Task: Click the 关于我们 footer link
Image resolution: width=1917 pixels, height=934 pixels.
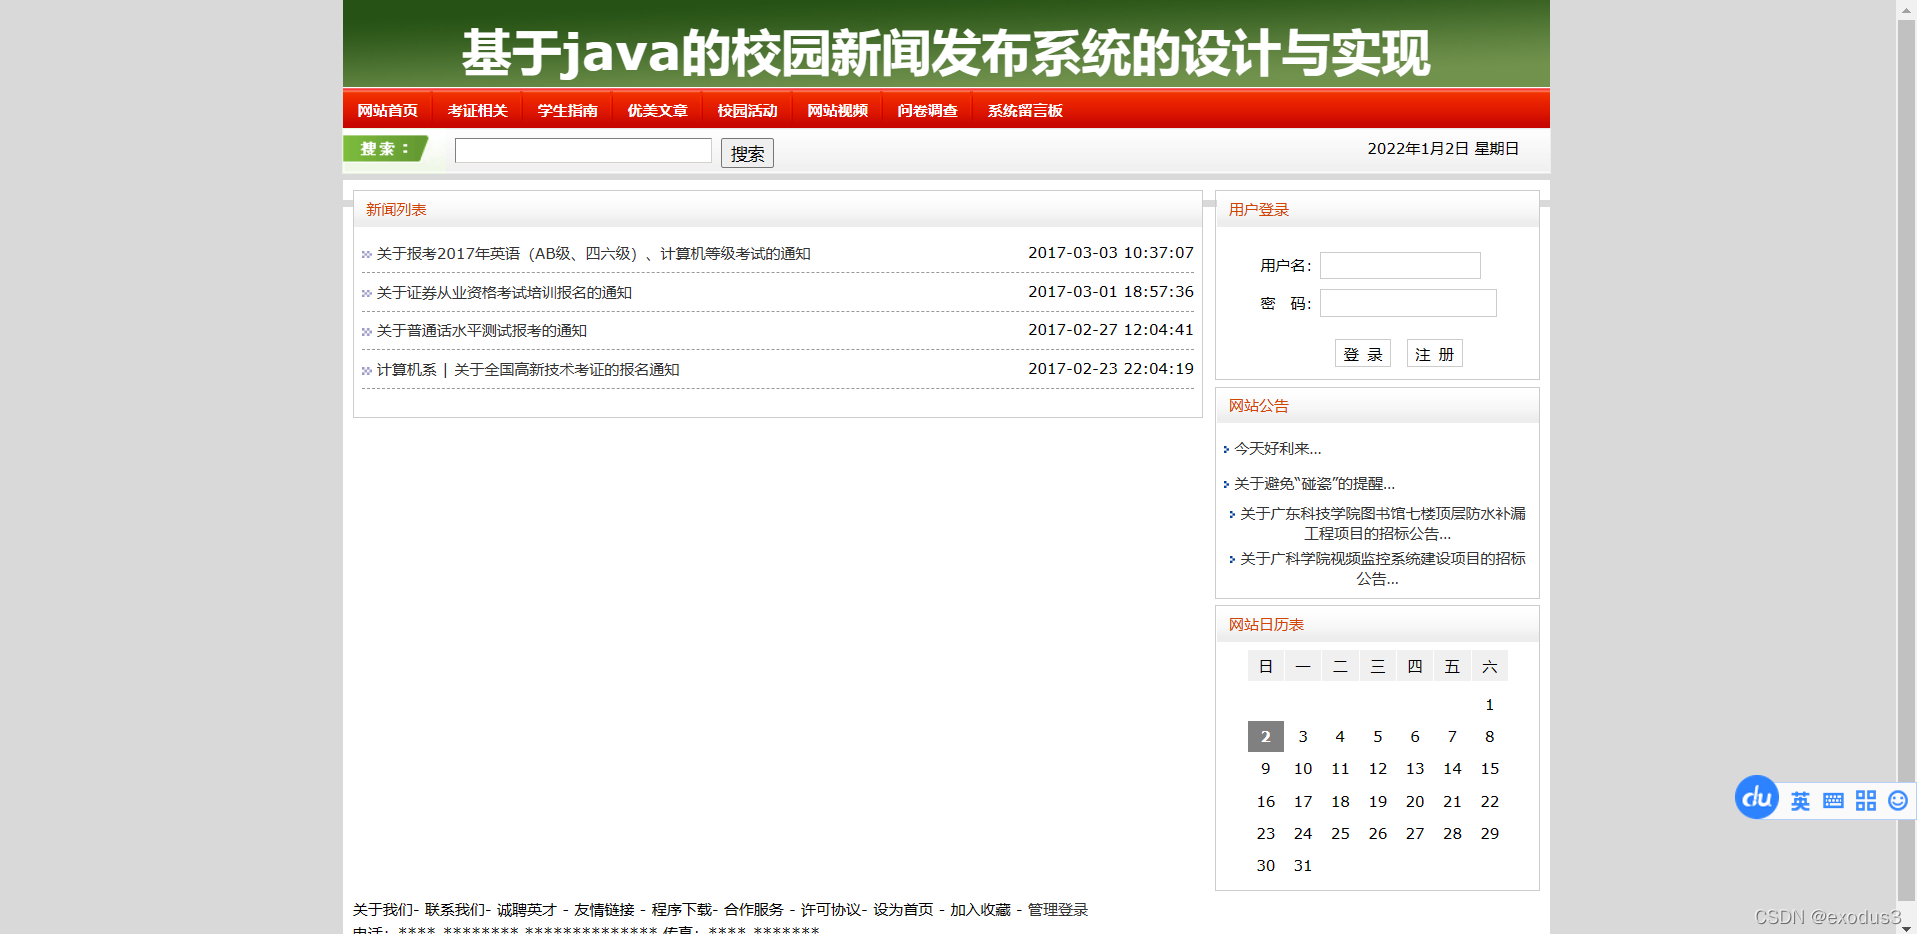Action: pos(382,910)
